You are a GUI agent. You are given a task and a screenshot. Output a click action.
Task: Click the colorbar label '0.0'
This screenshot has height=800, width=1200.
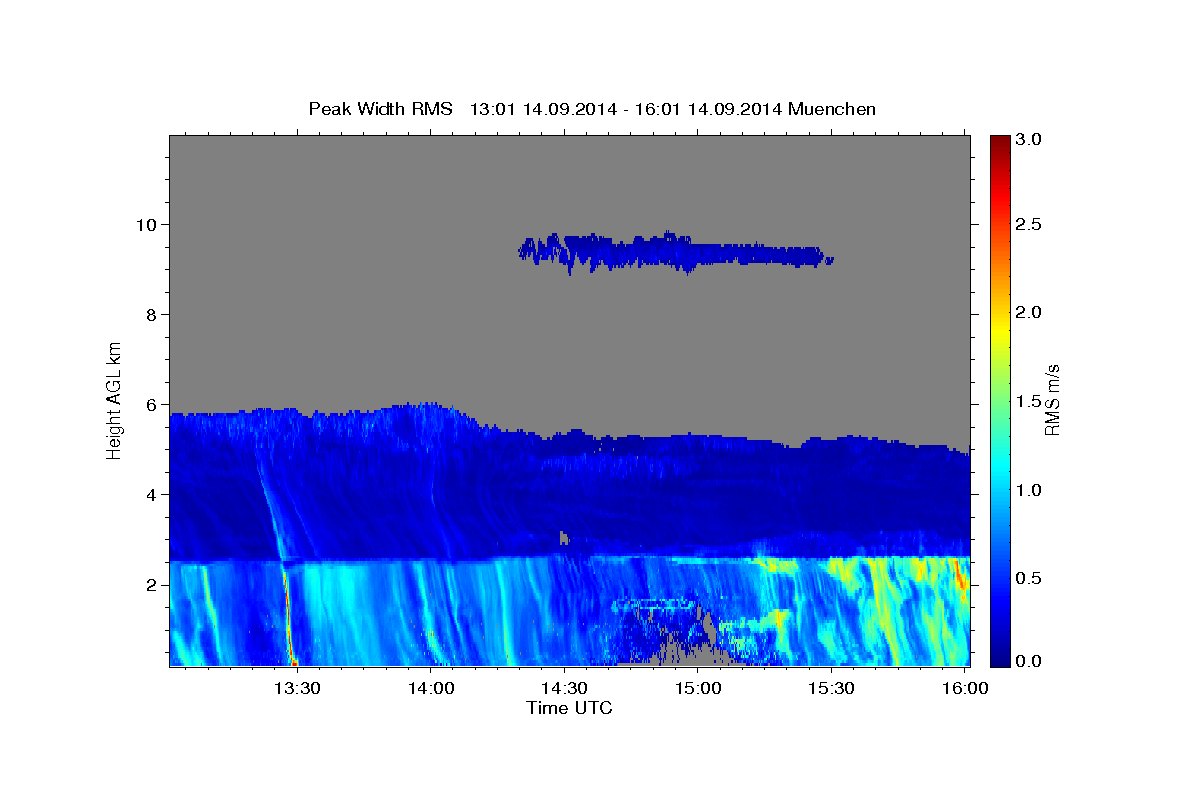click(1030, 660)
